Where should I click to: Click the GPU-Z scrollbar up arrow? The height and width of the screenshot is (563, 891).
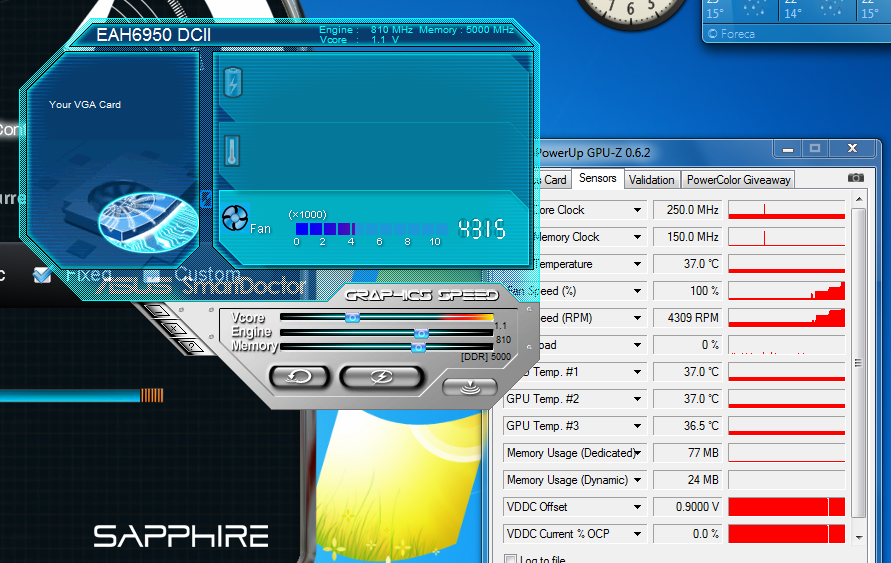pos(859,199)
